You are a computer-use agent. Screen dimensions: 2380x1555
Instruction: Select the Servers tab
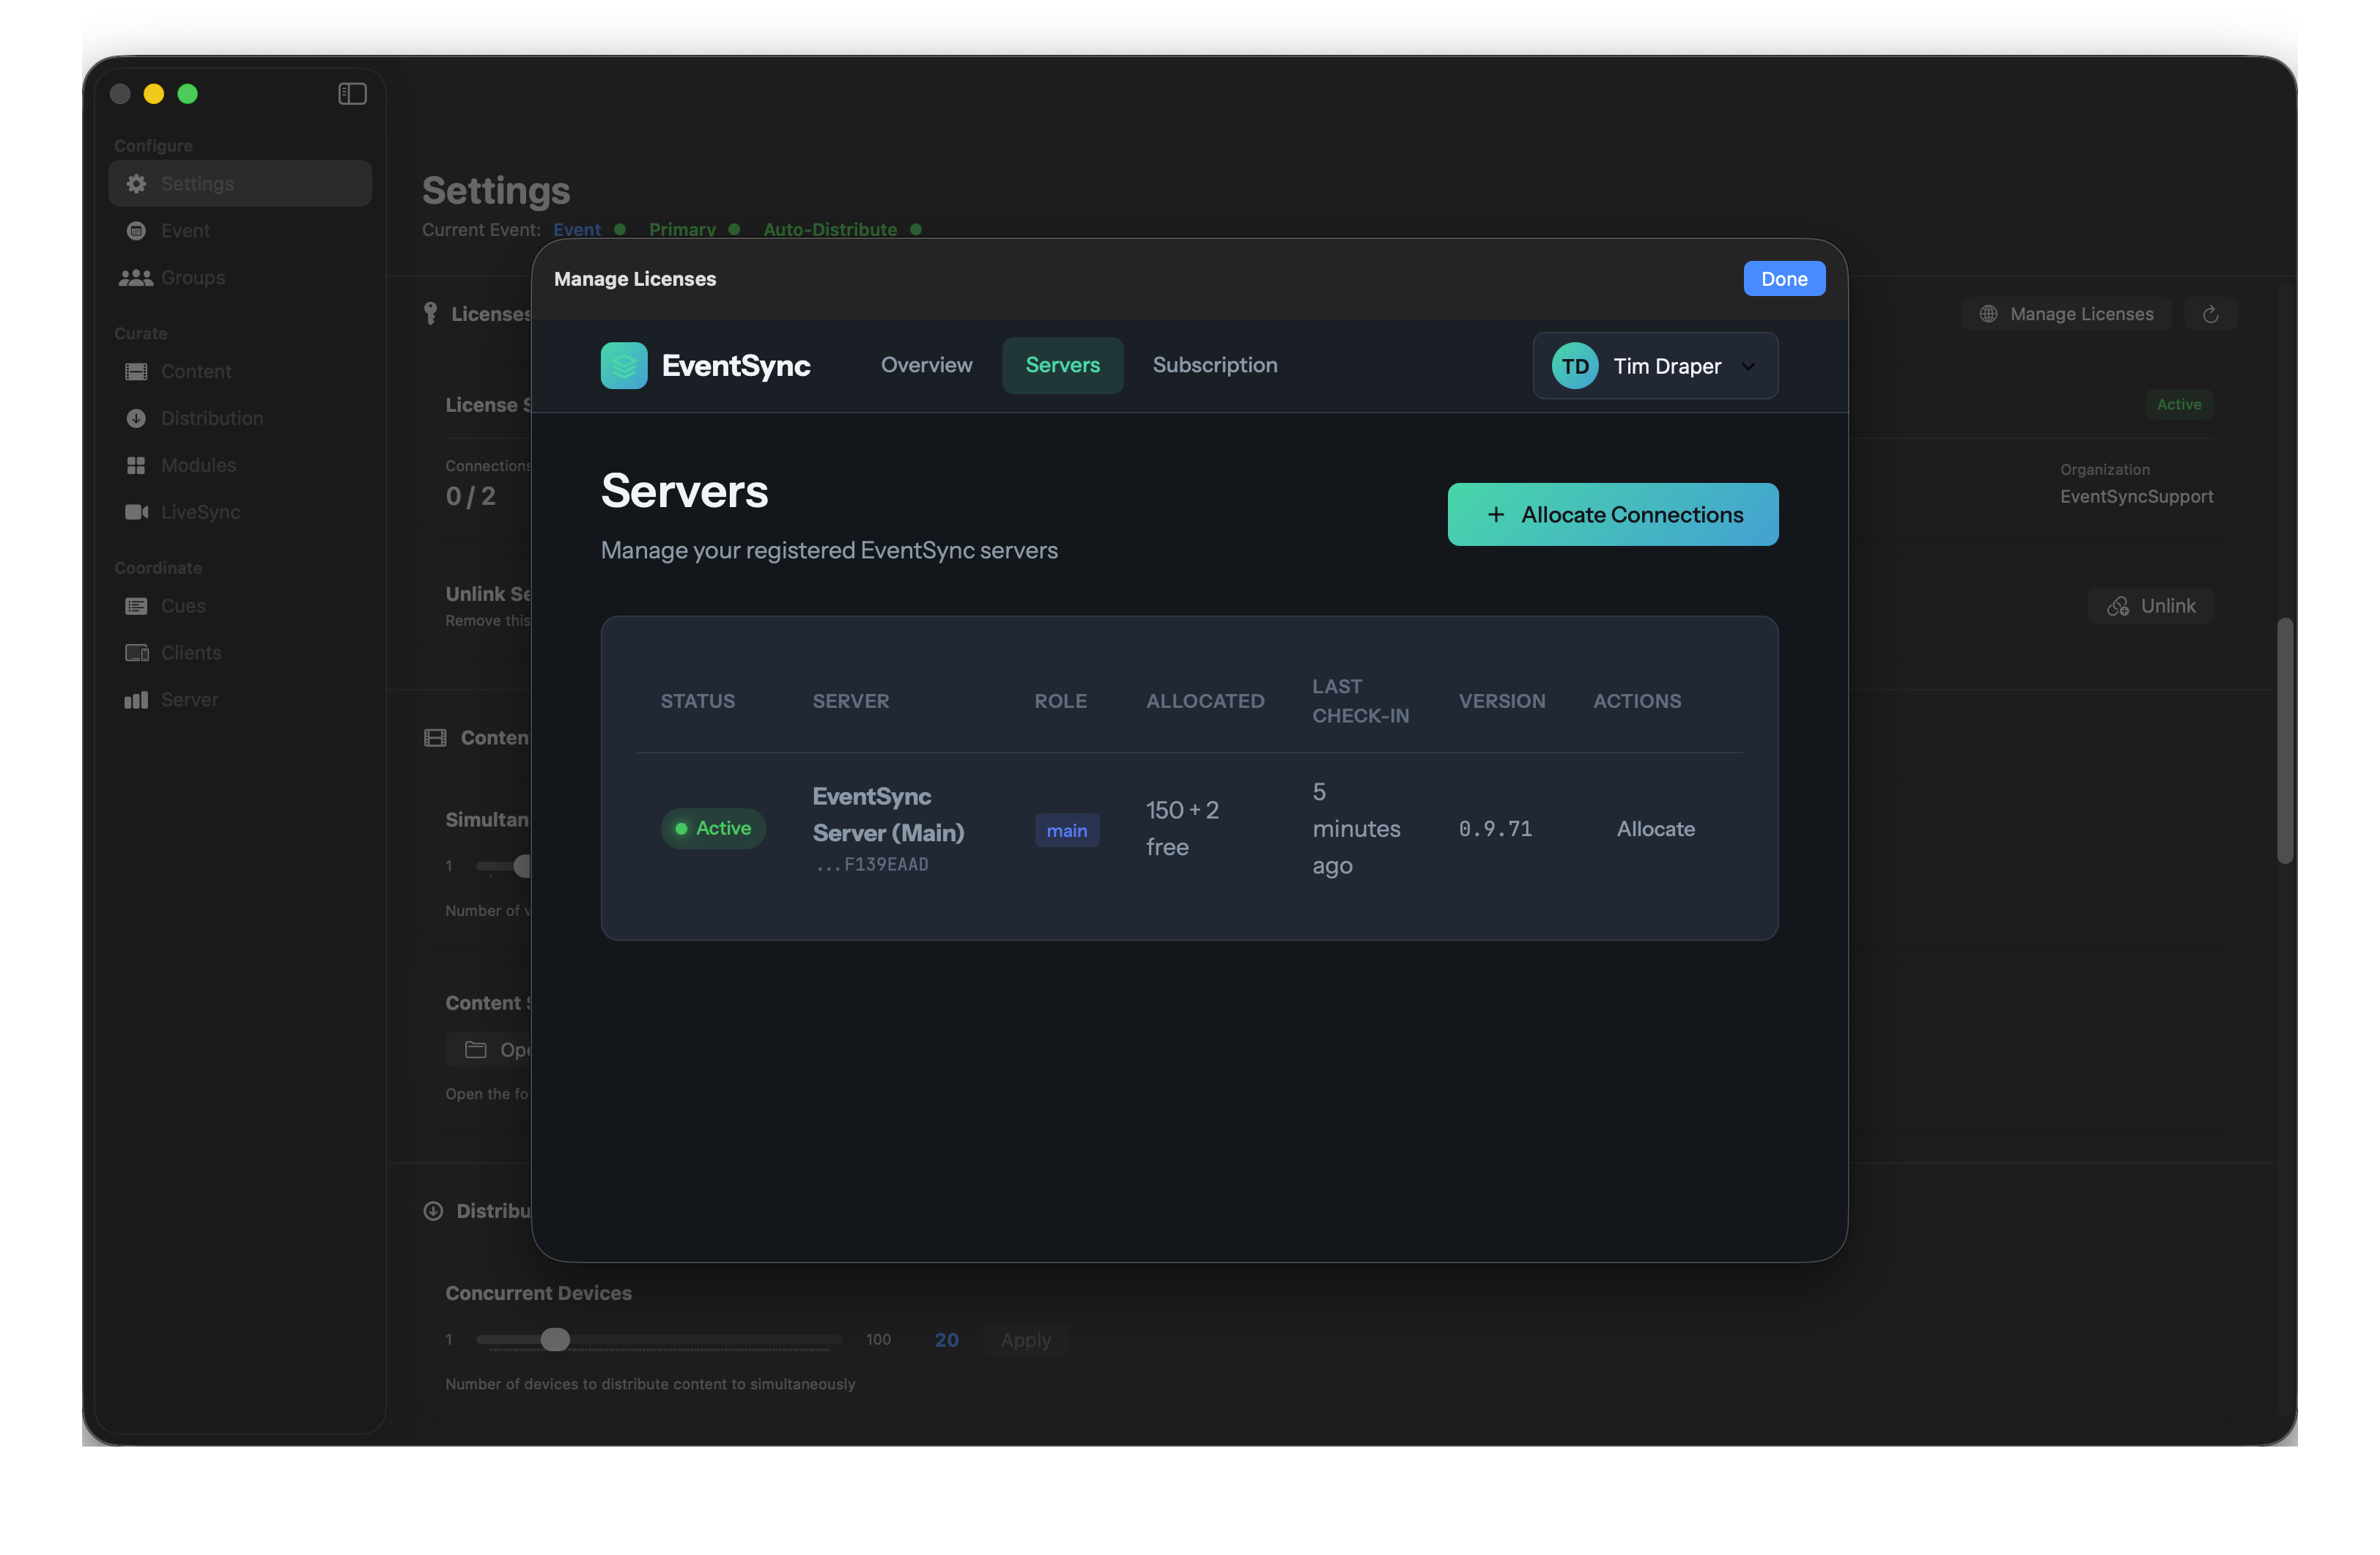[x=1062, y=365]
